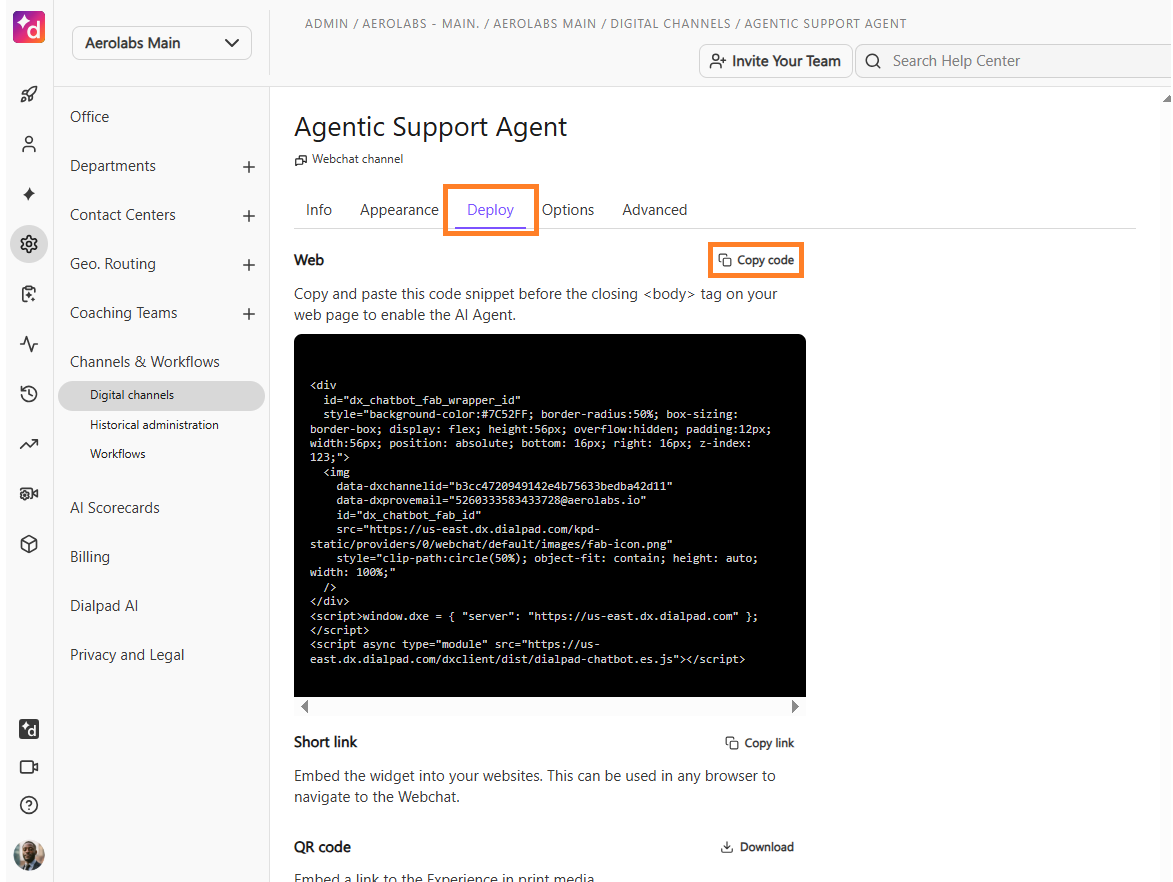Switch to the Appearance tab
This screenshot has height=882, width=1173.
[399, 210]
